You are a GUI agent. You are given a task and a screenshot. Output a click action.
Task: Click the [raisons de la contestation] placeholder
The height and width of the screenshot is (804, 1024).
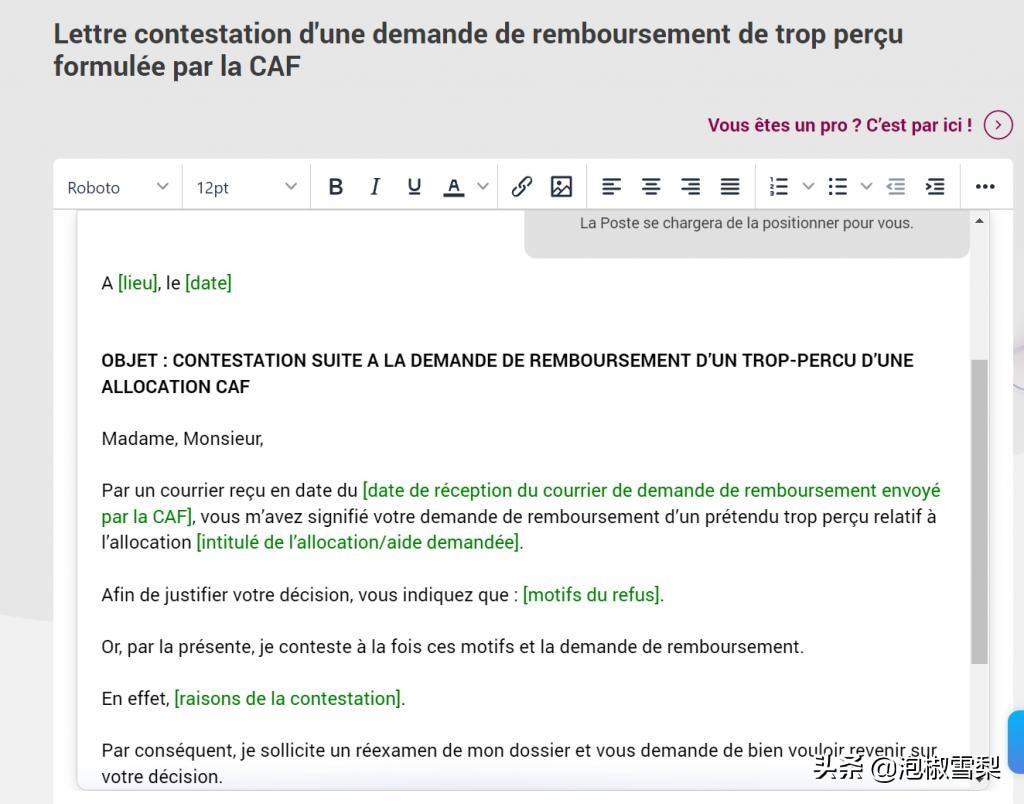(288, 698)
